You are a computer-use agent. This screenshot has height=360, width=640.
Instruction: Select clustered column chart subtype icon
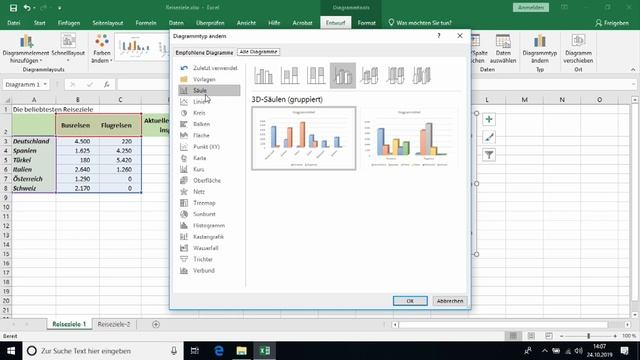click(x=263, y=76)
